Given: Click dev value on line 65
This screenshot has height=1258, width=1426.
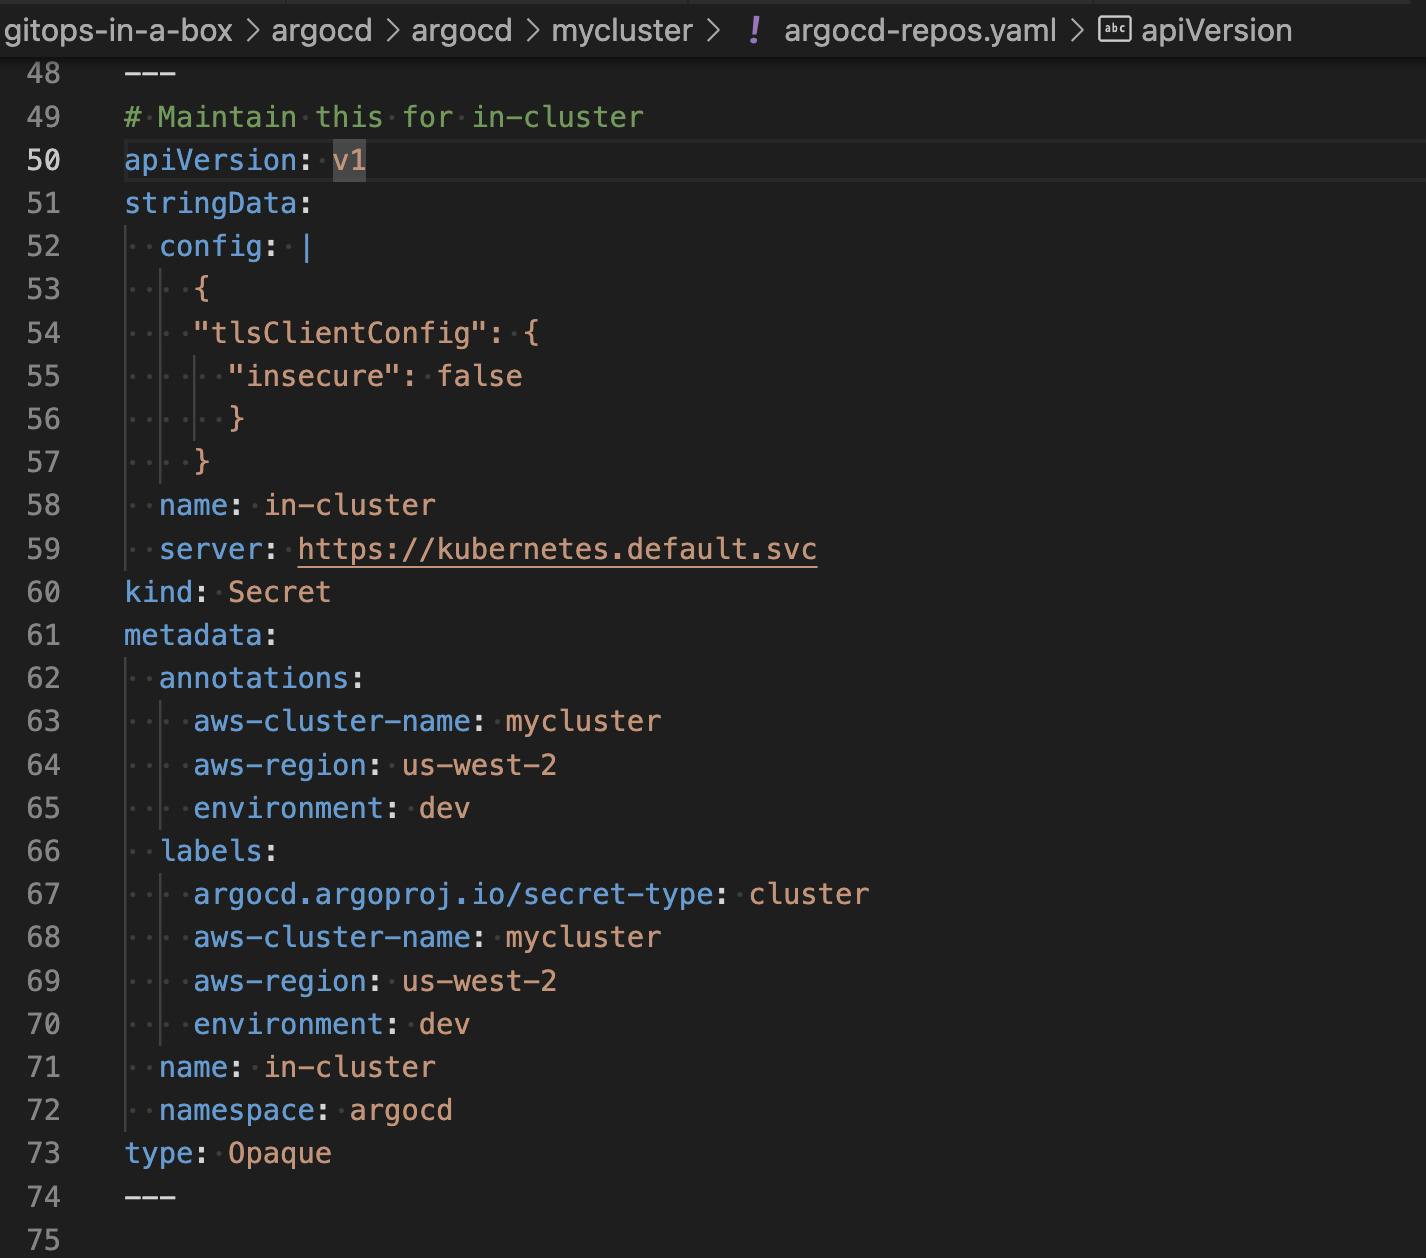Looking at the screenshot, I should point(444,808).
